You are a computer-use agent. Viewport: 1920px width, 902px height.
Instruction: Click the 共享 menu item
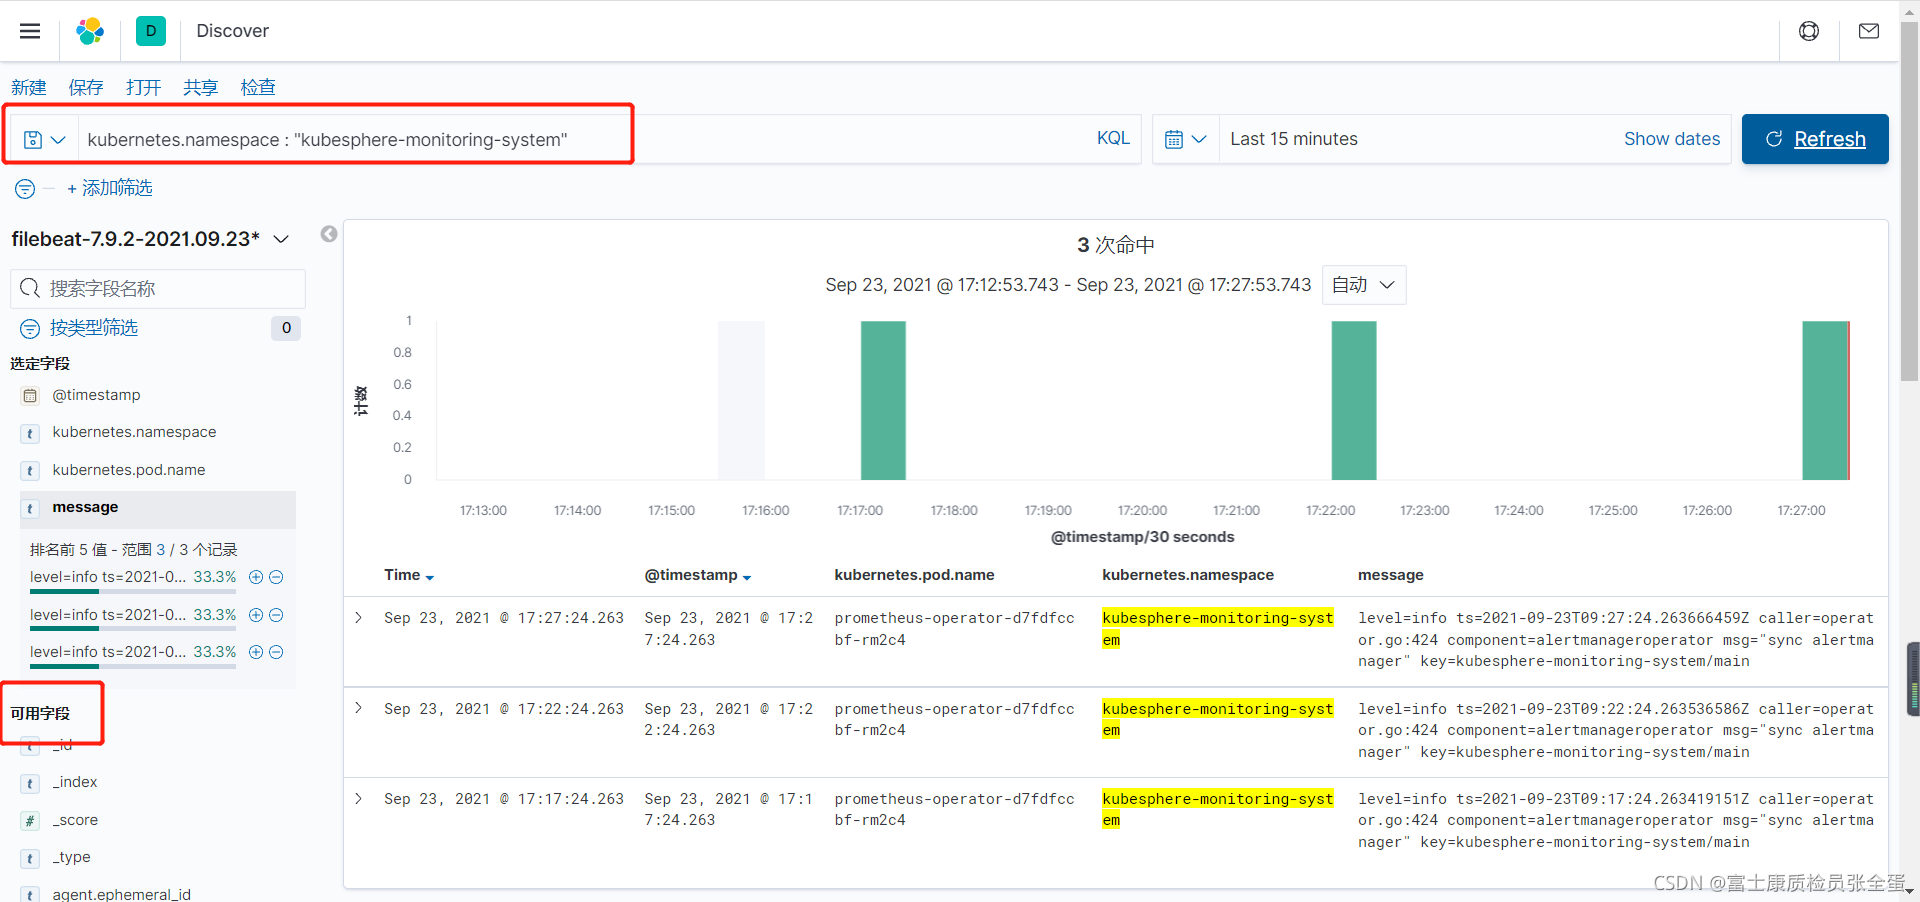[200, 88]
